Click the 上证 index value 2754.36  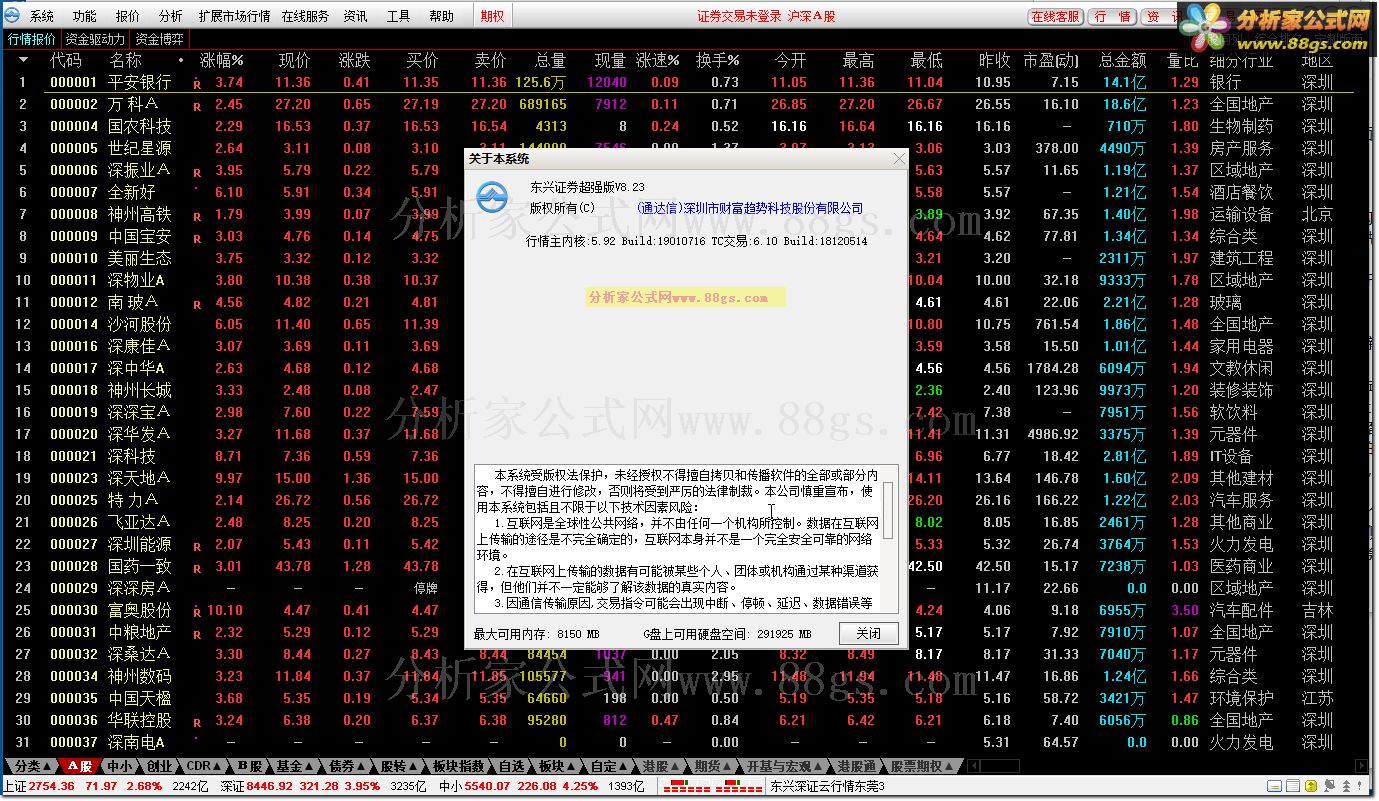(52, 788)
